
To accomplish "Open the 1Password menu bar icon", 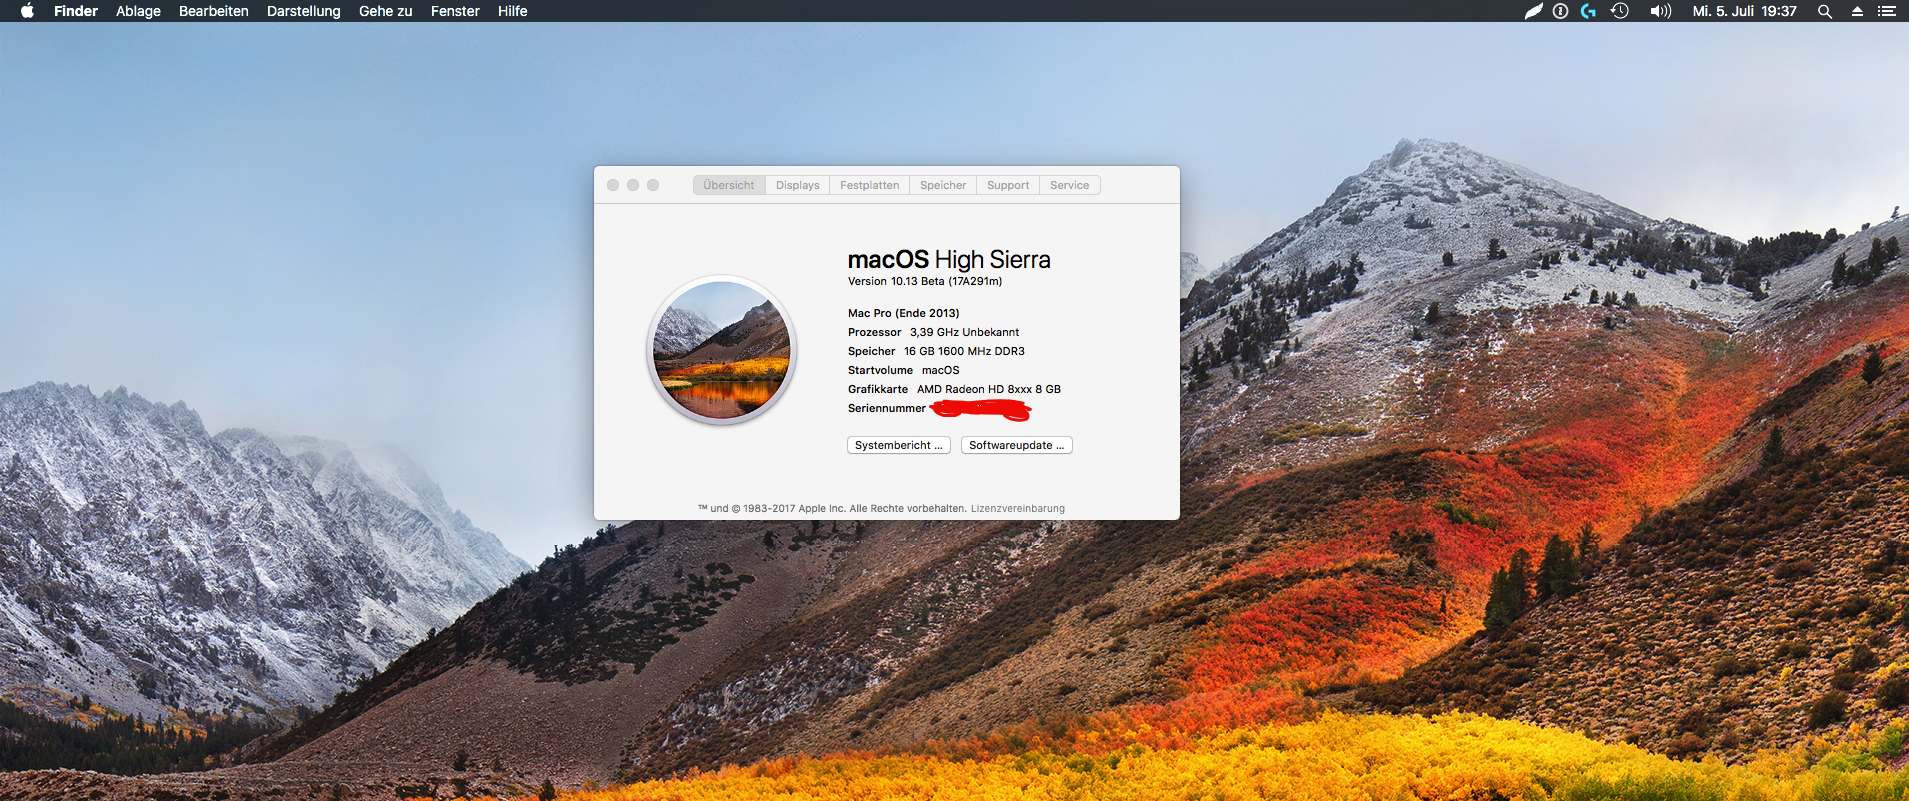I will point(1560,11).
